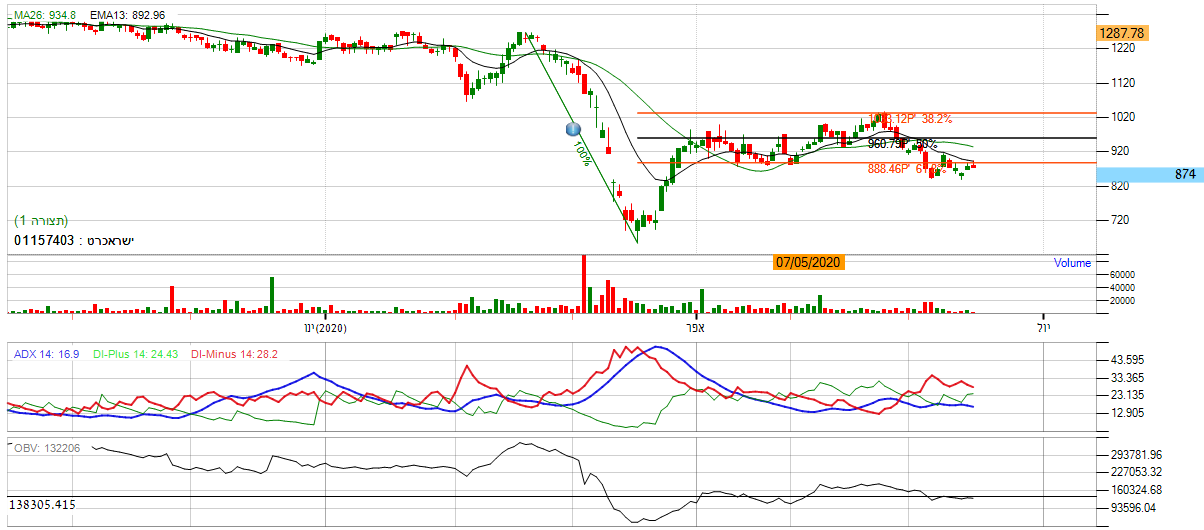This screenshot has width=1204, height=530.
Task: Click the ישראכרט stock name label
Action: click(x=74, y=240)
